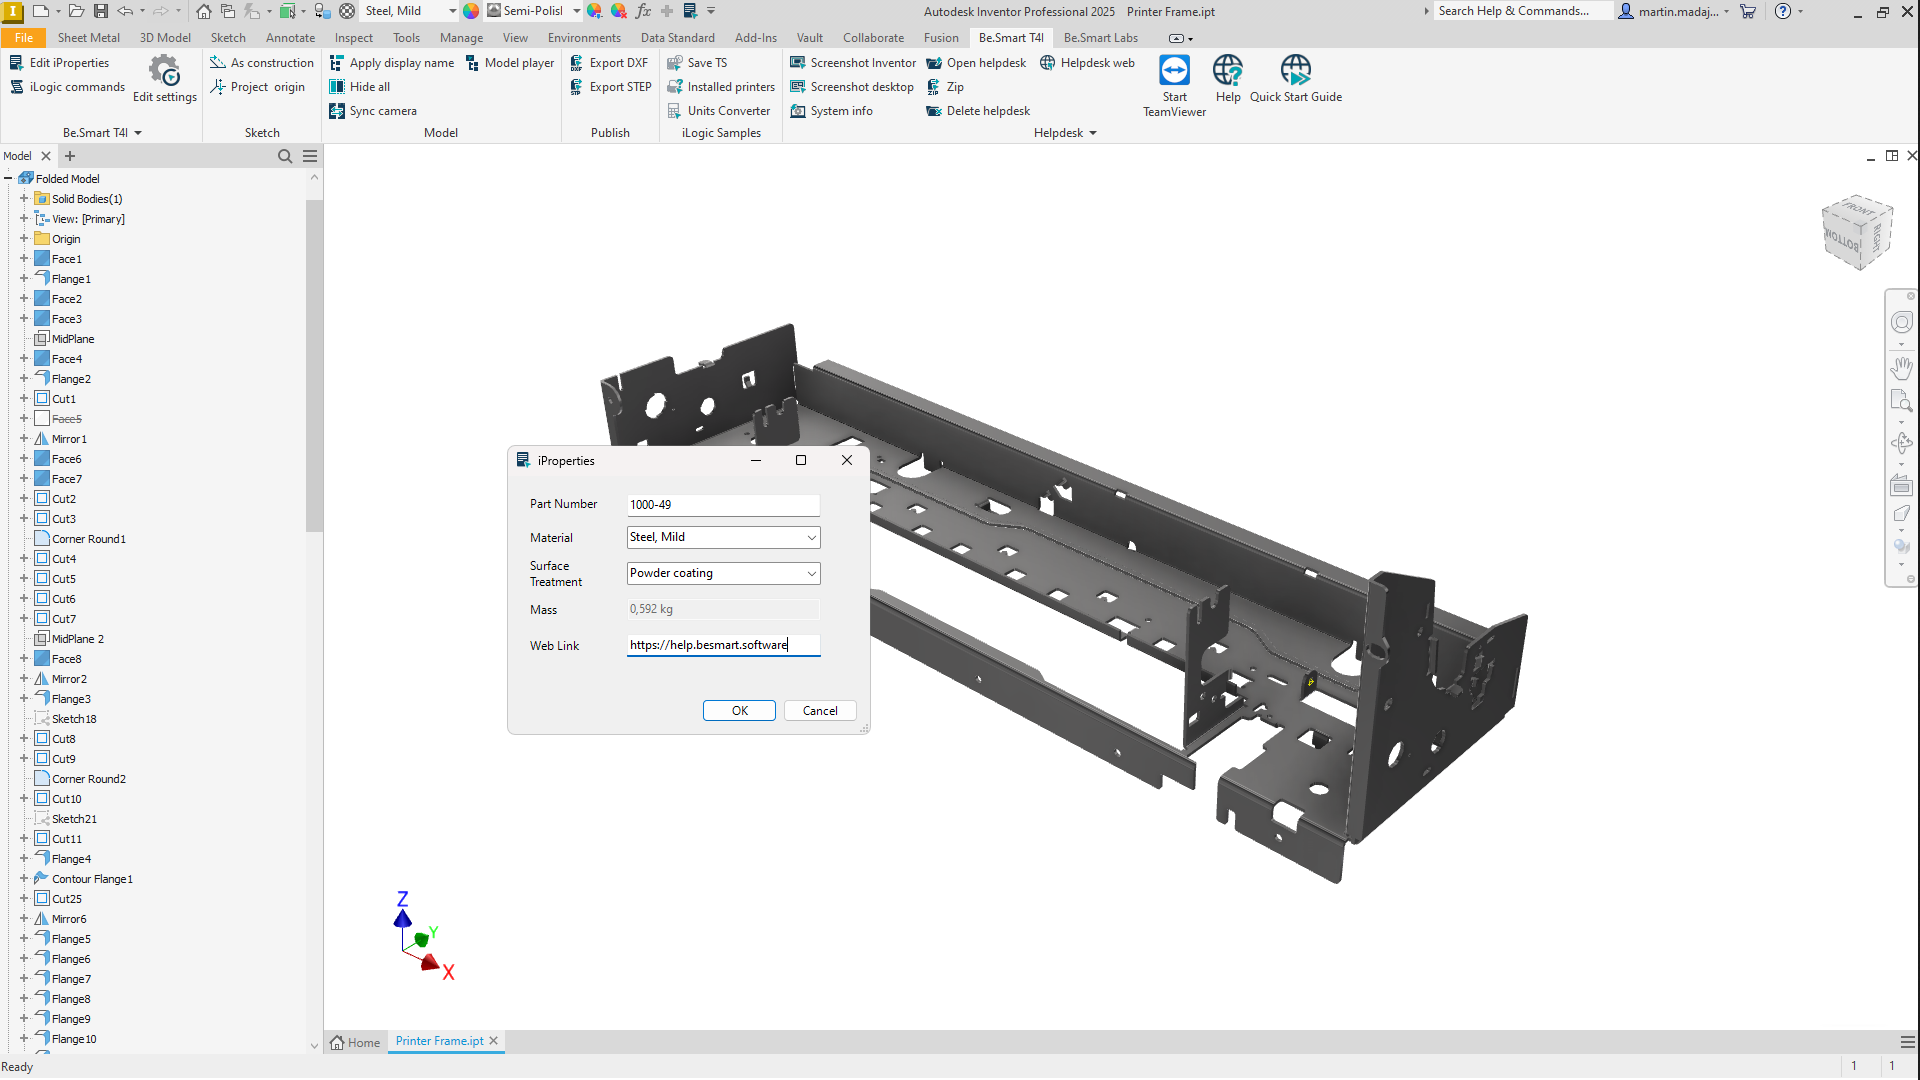Select the Pan hand tool in navigation bar

pyautogui.click(x=1901, y=368)
